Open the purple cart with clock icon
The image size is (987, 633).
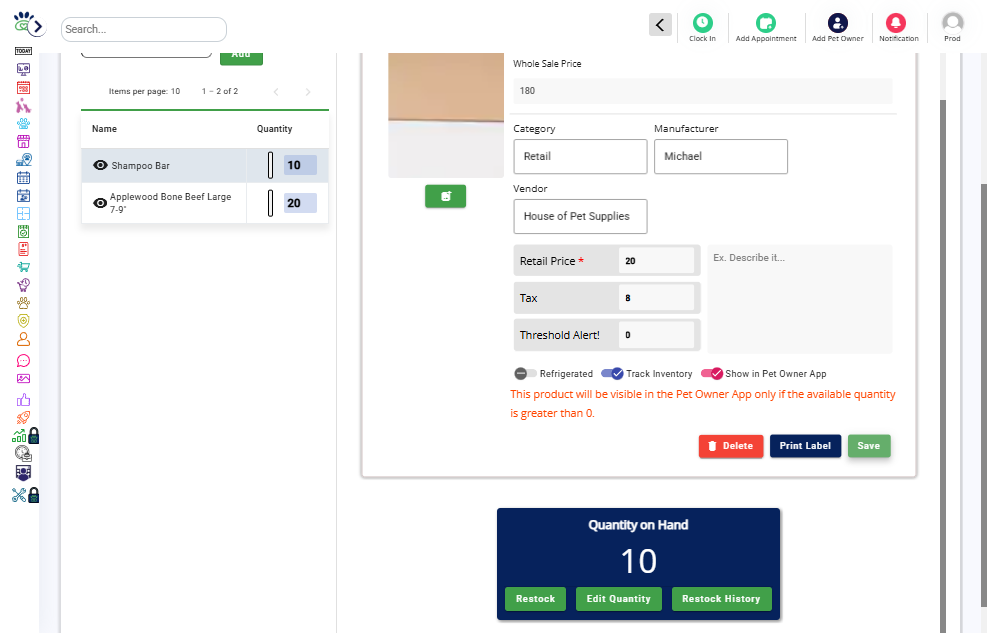pos(23,284)
